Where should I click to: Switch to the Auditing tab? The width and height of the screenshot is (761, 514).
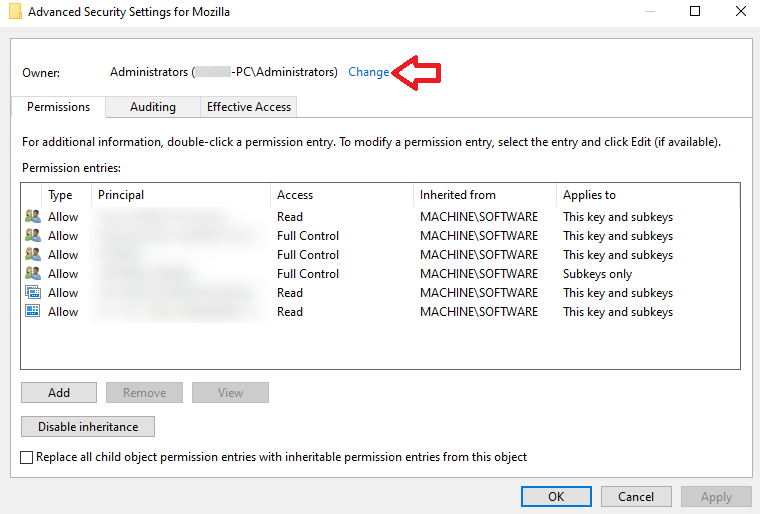pyautogui.click(x=152, y=107)
